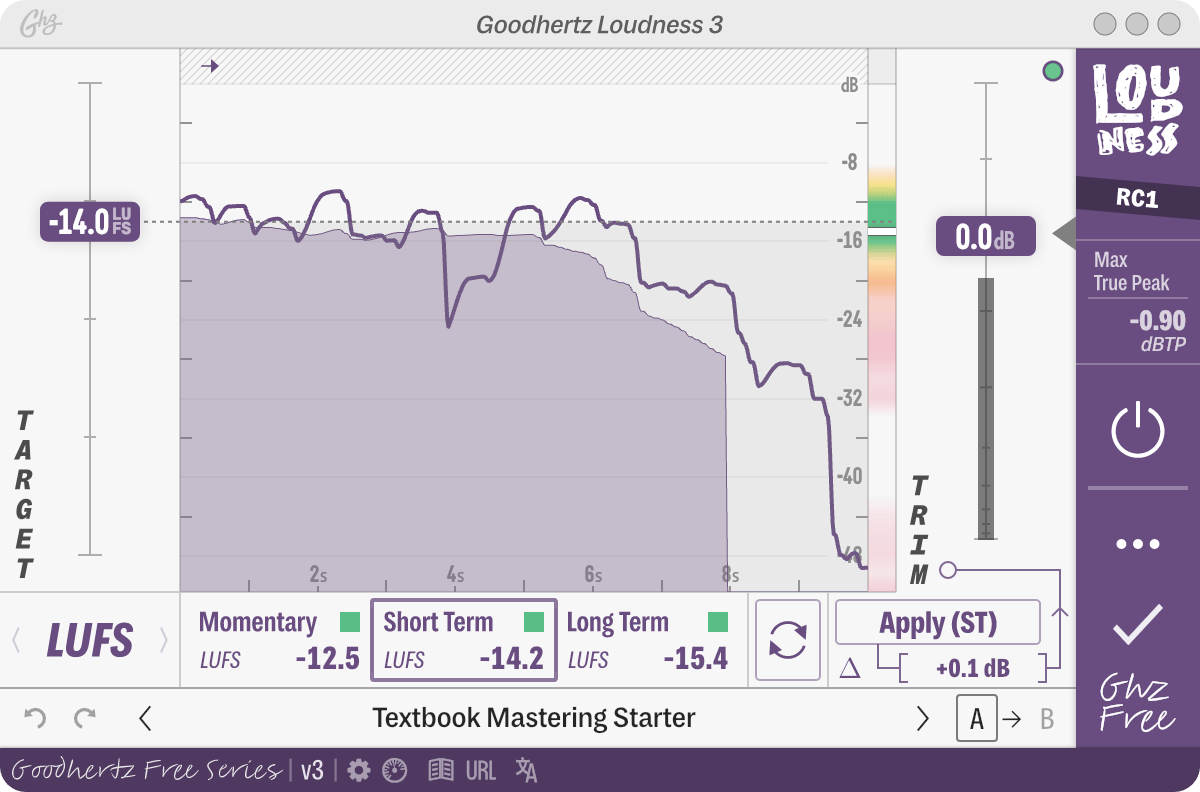Image resolution: width=1200 pixels, height=792 pixels.
Task: Go to the previous preset
Action: 145,718
